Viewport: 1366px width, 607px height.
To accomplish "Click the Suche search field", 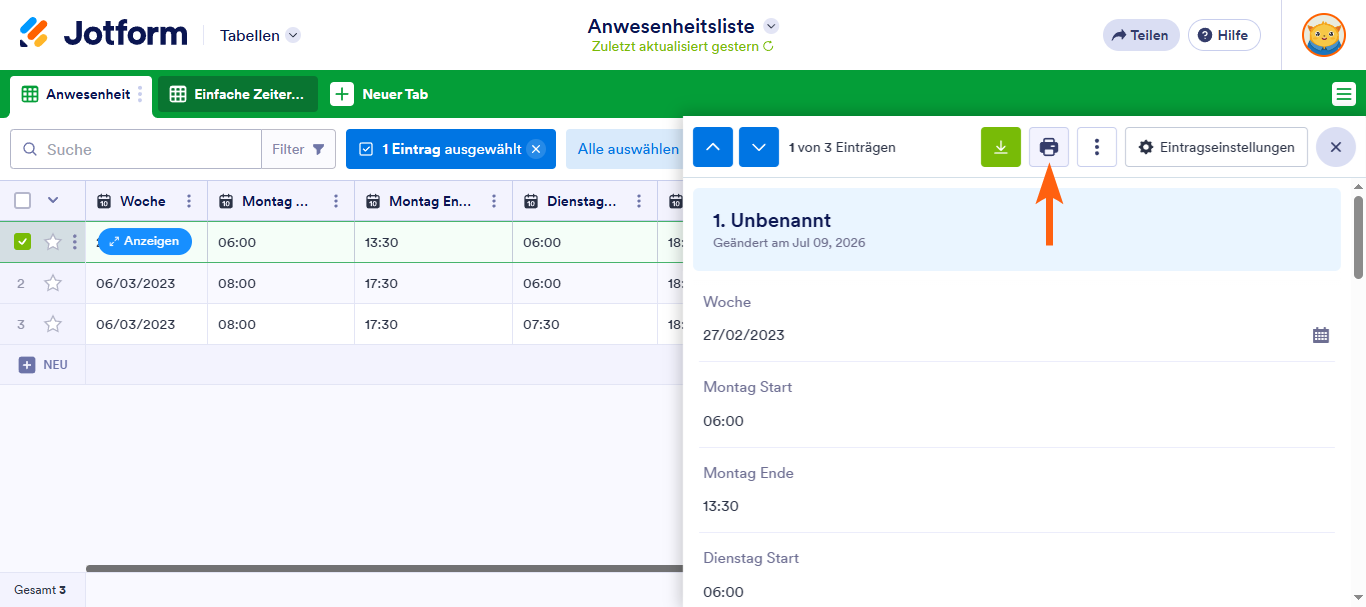I will (136, 149).
